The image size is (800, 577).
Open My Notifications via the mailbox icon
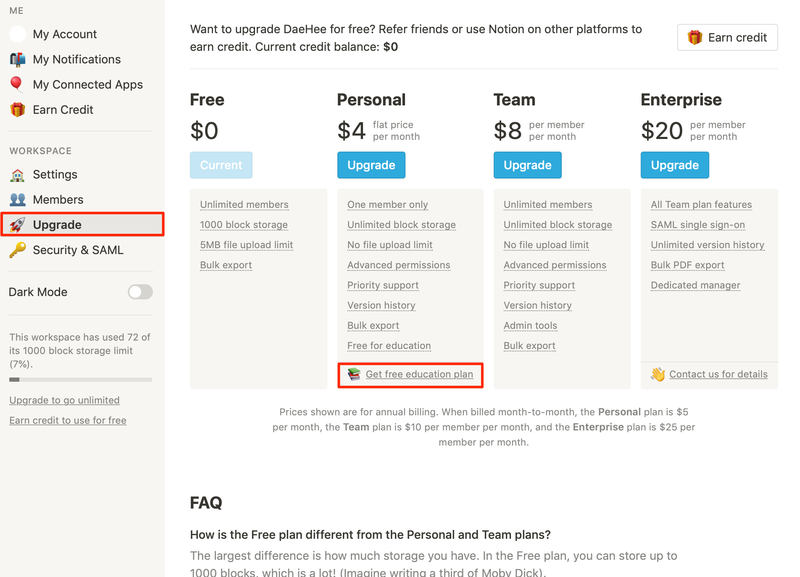[x=16, y=59]
